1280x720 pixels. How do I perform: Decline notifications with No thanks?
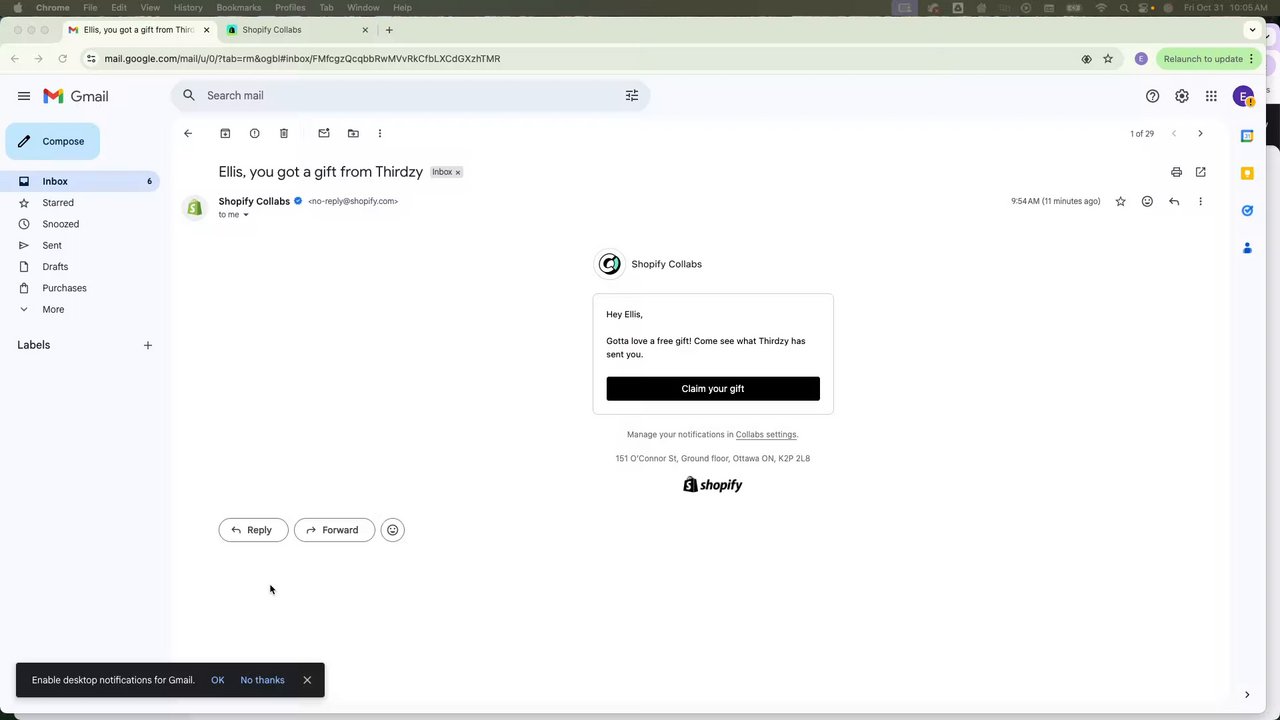[x=262, y=680]
